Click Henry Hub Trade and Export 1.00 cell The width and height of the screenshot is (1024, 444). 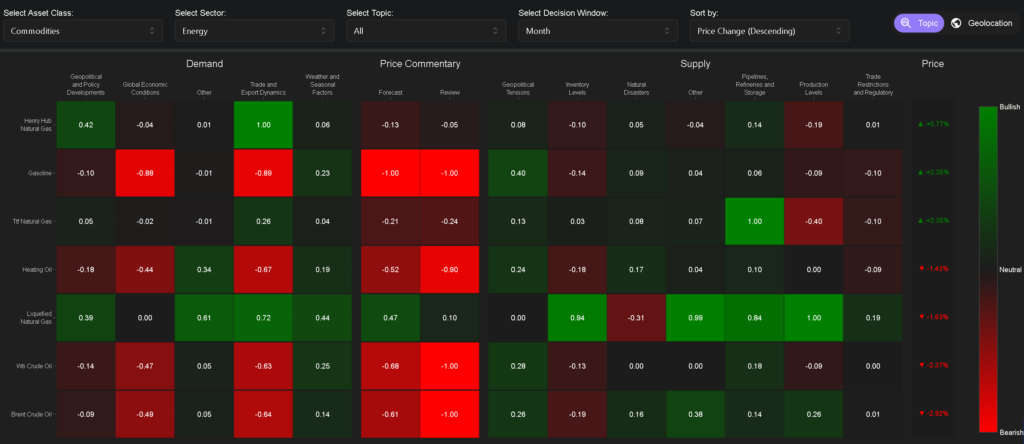(263, 125)
